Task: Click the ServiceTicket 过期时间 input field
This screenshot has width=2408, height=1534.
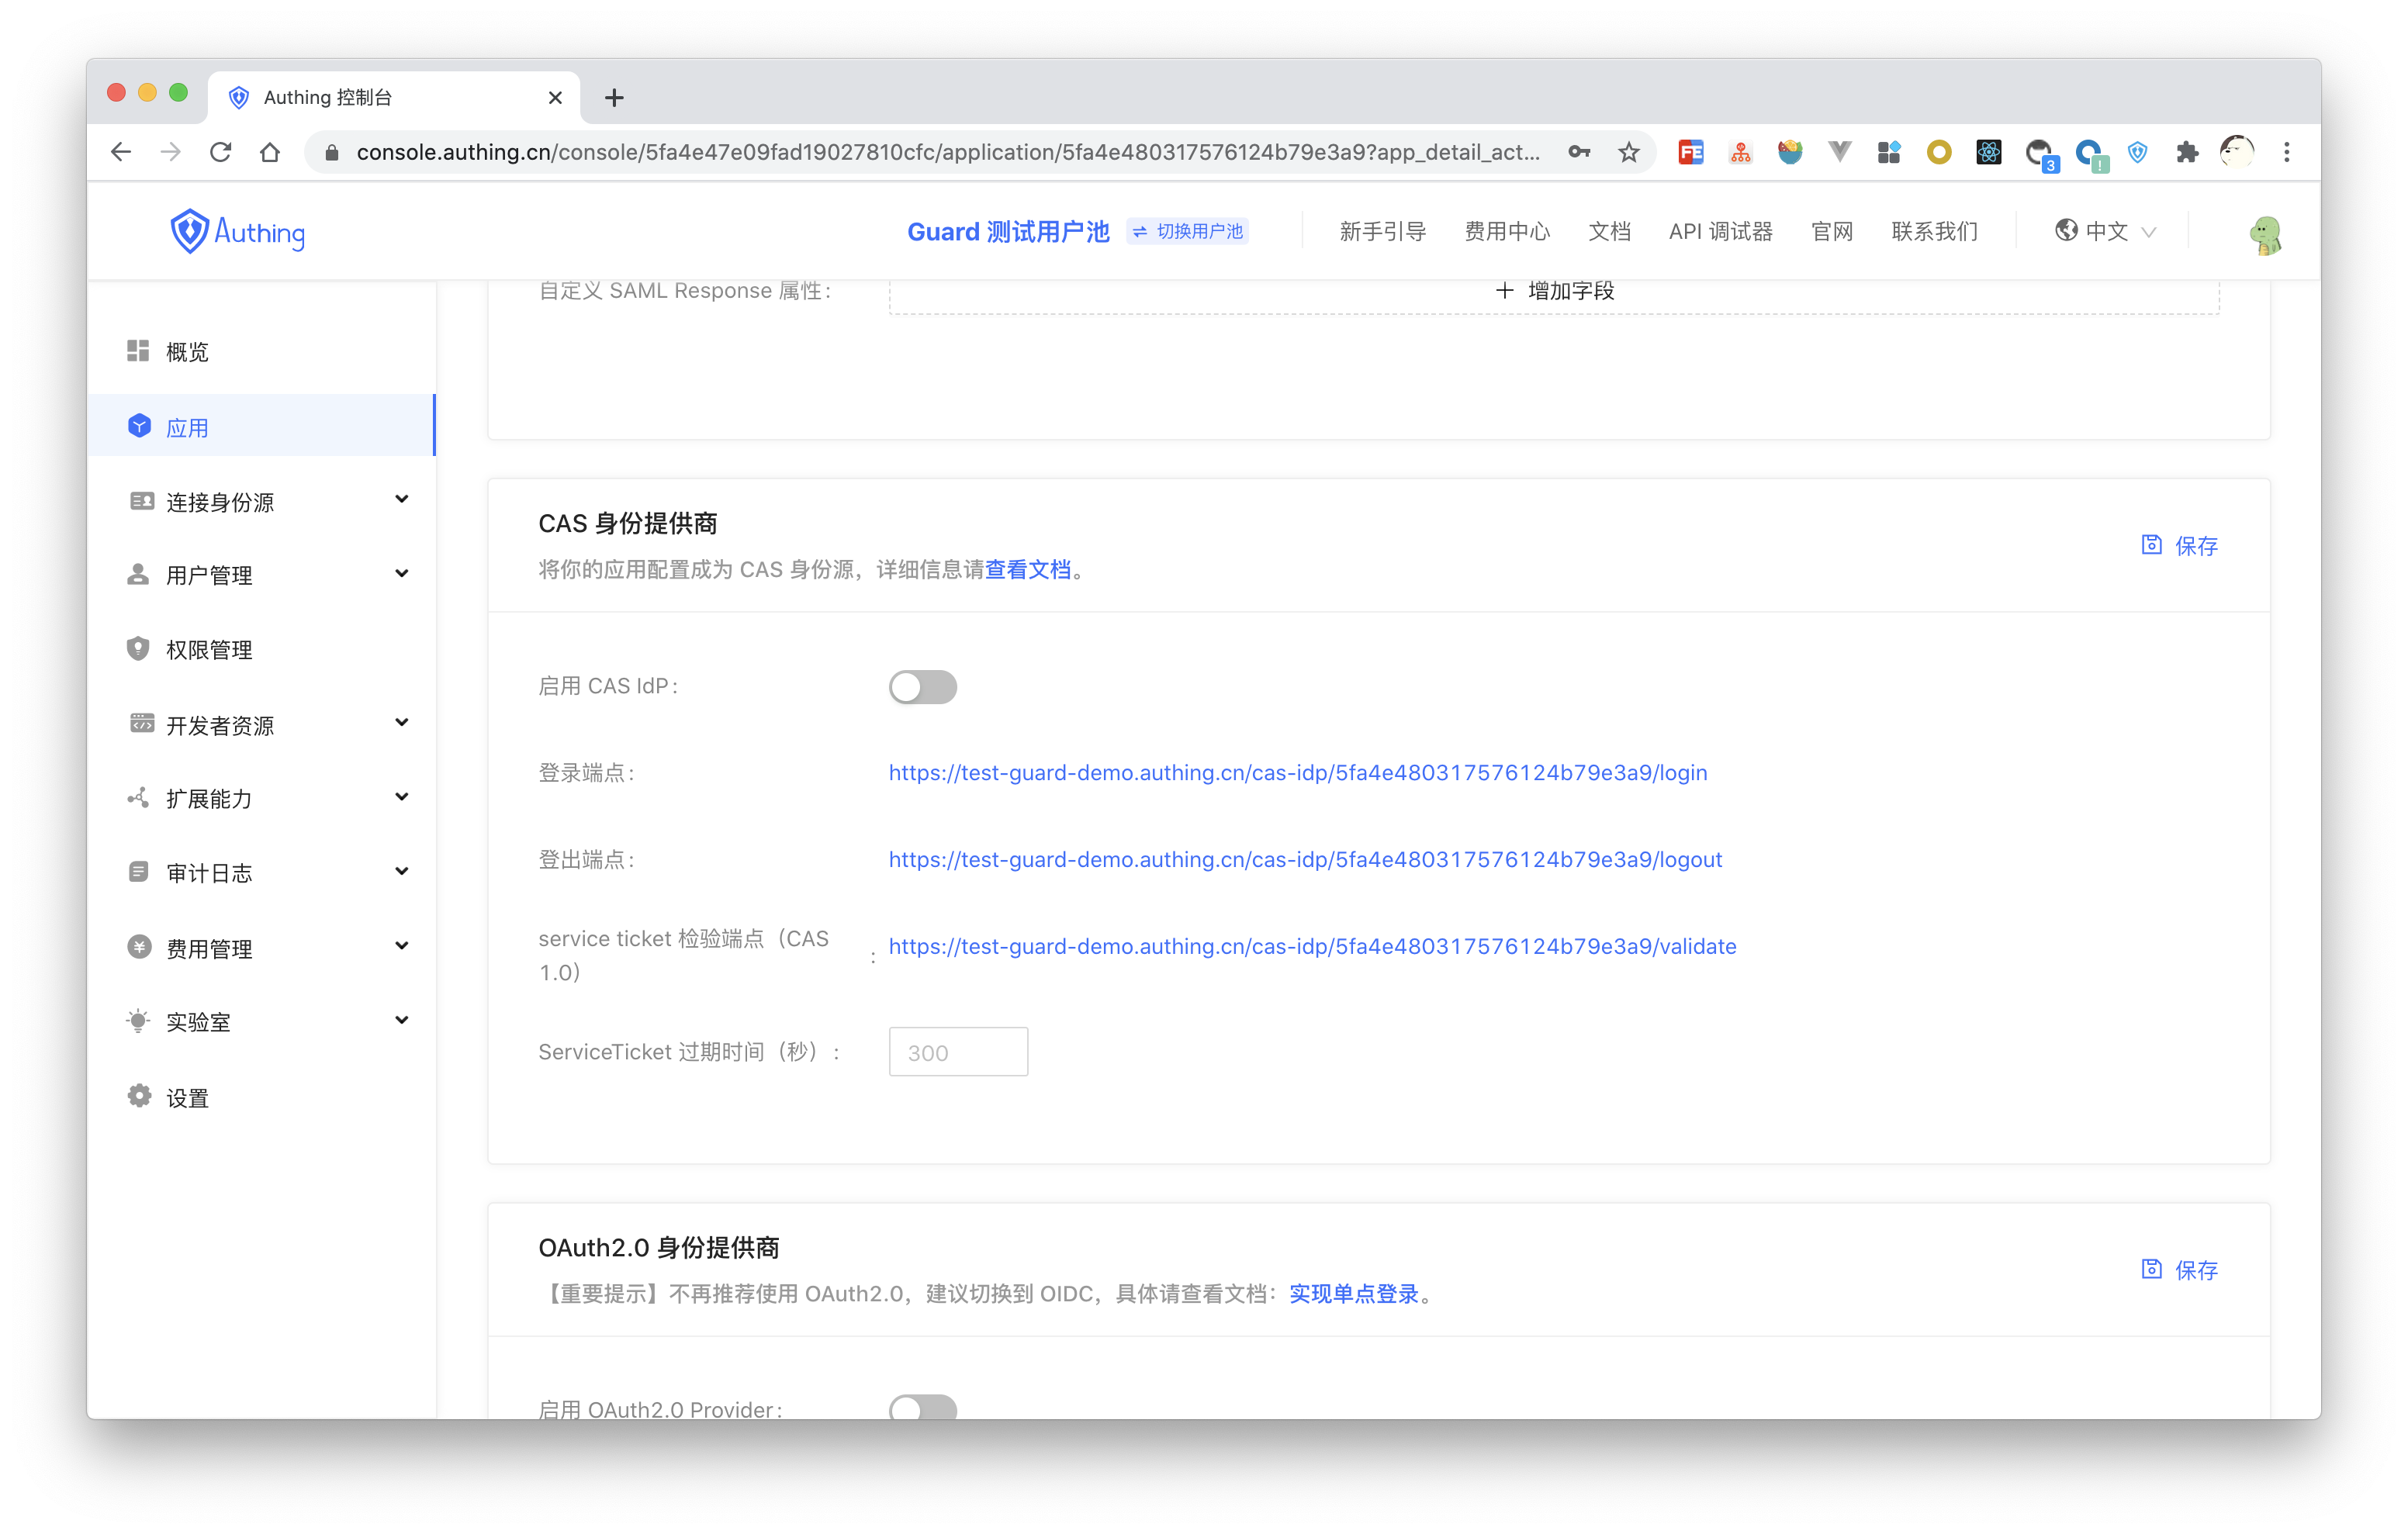Action: point(957,1052)
